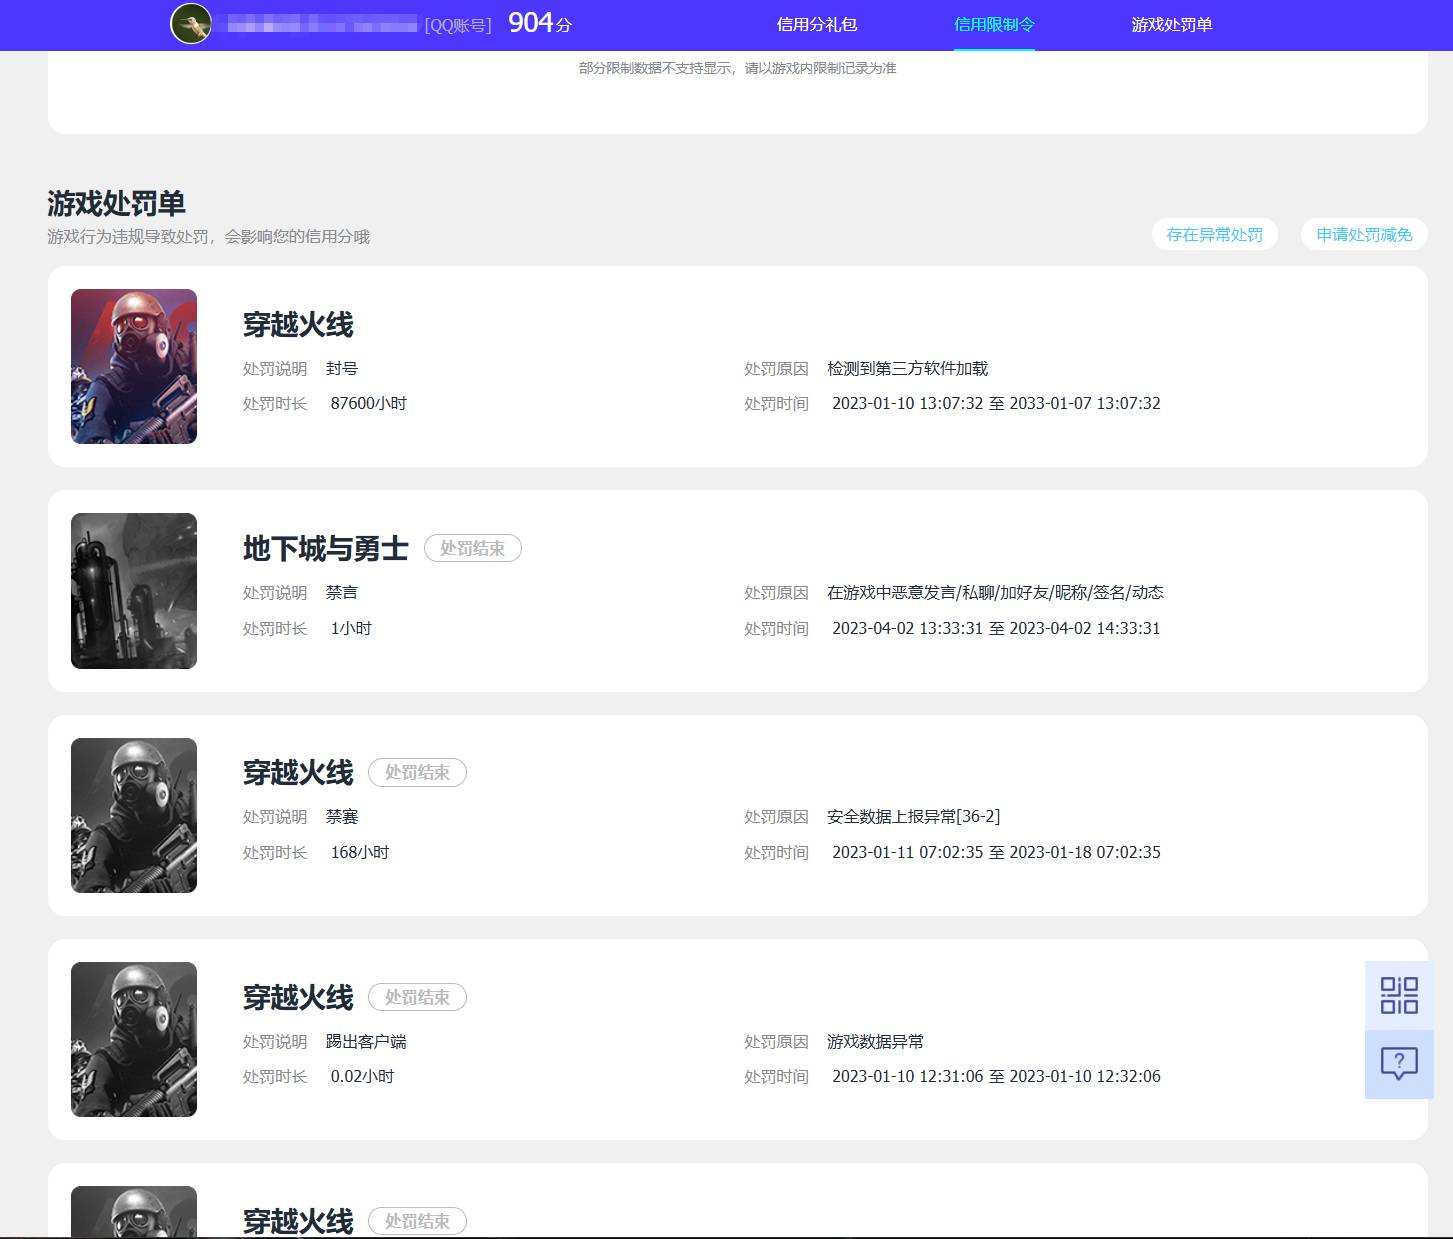Image resolution: width=1453 pixels, height=1239 pixels.
Task: Click the 申请处罚减免 button
Action: tap(1364, 235)
